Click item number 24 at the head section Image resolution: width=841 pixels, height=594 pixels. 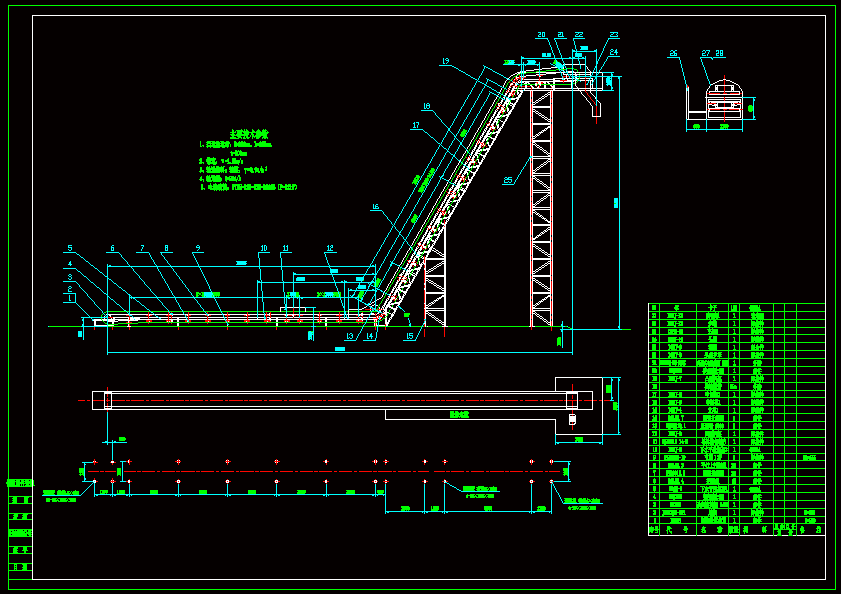coord(614,53)
